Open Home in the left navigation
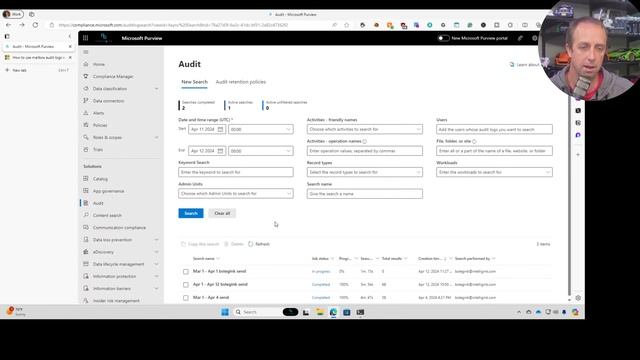This screenshot has width=640, height=360. (98, 64)
